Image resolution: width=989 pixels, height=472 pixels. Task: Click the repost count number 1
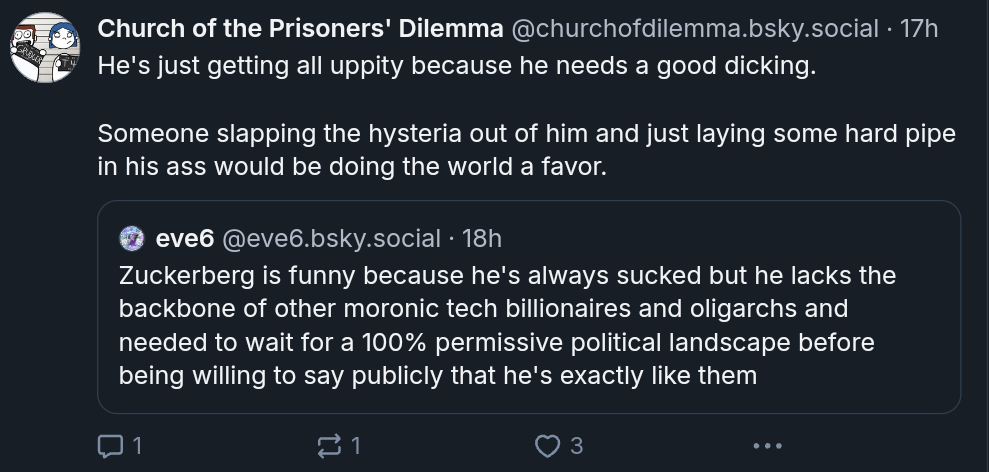[x=356, y=446]
